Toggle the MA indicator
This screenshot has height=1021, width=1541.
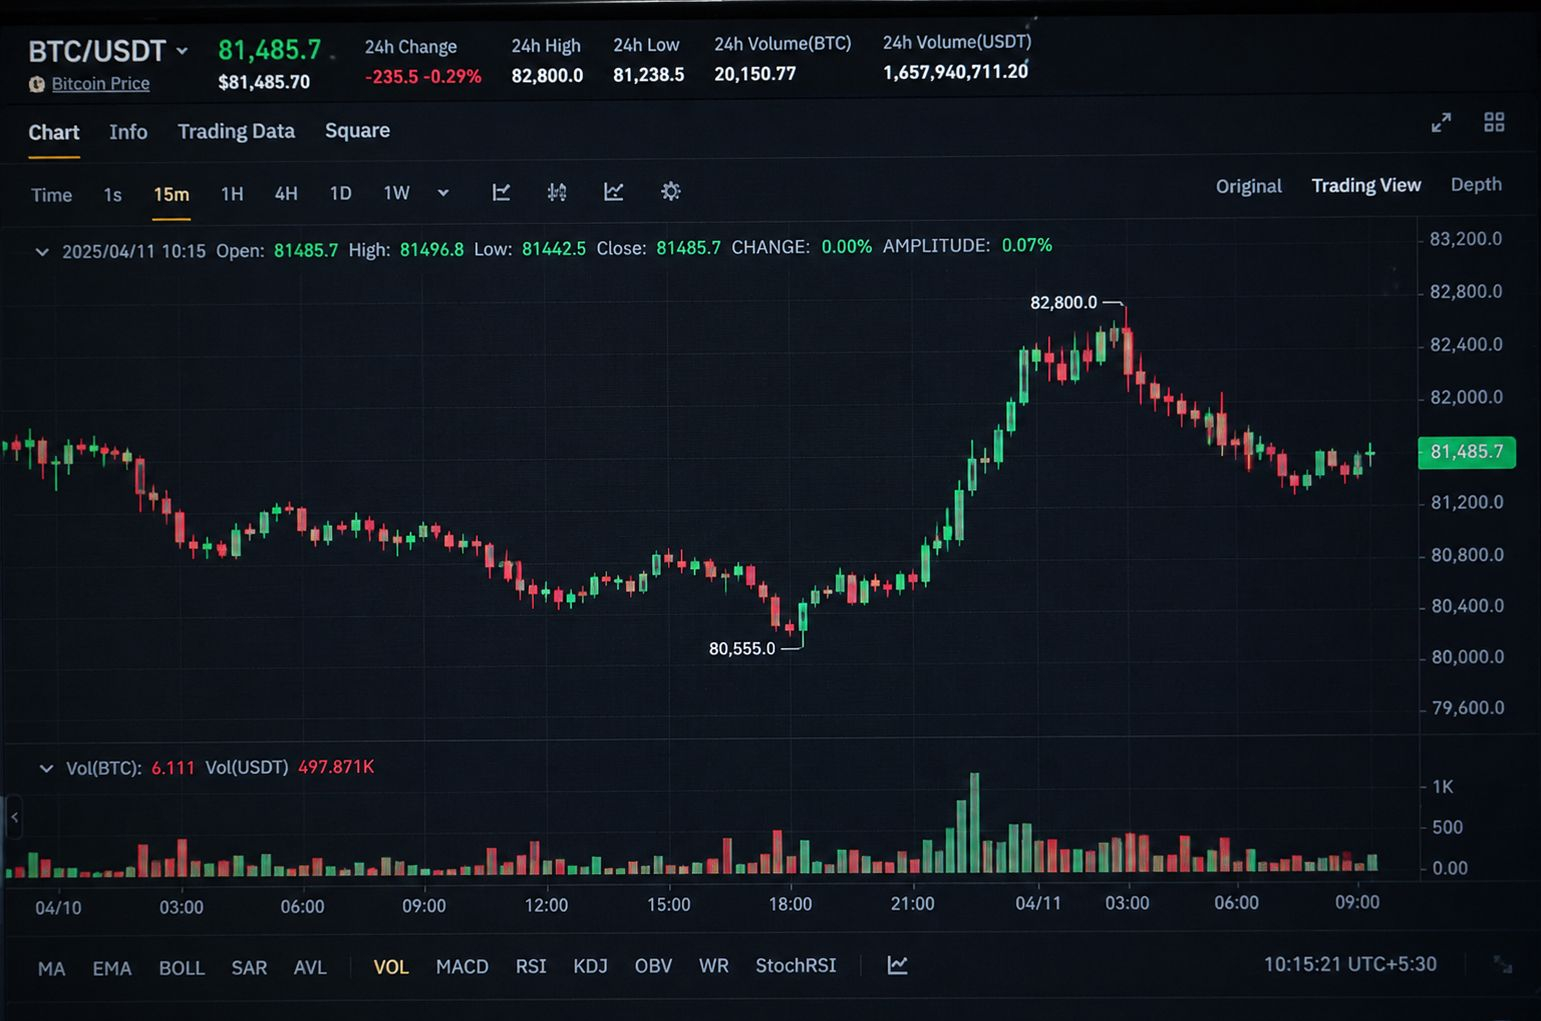[51, 968]
